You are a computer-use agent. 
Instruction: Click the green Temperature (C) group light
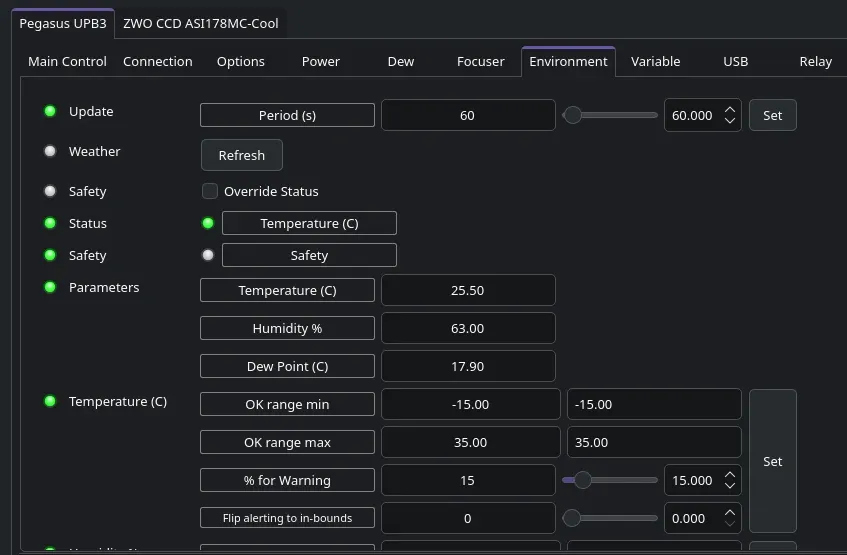(50, 401)
